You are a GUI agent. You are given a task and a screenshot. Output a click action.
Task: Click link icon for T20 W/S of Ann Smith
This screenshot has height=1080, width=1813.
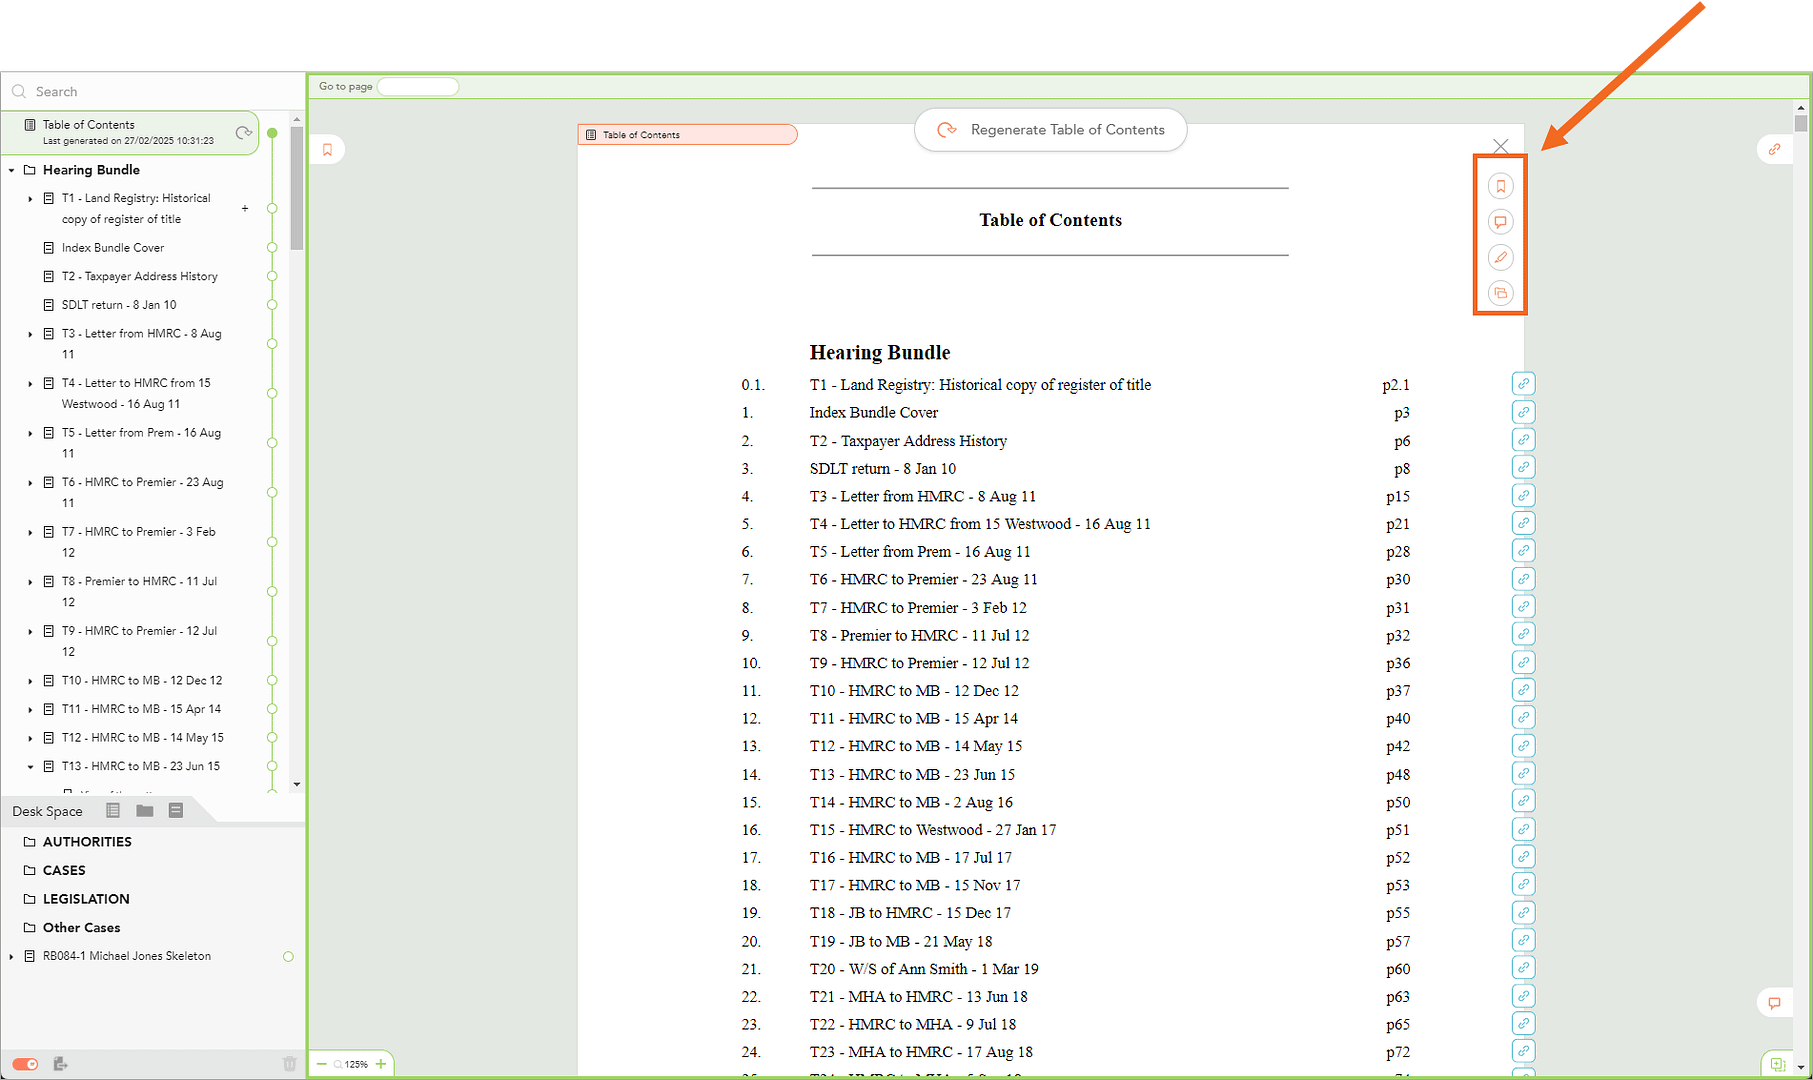pos(1523,968)
